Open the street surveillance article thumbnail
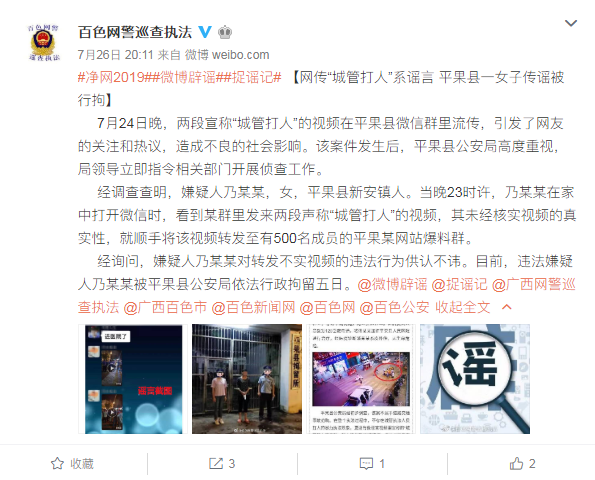The height and width of the screenshot is (480, 595). 360,379
